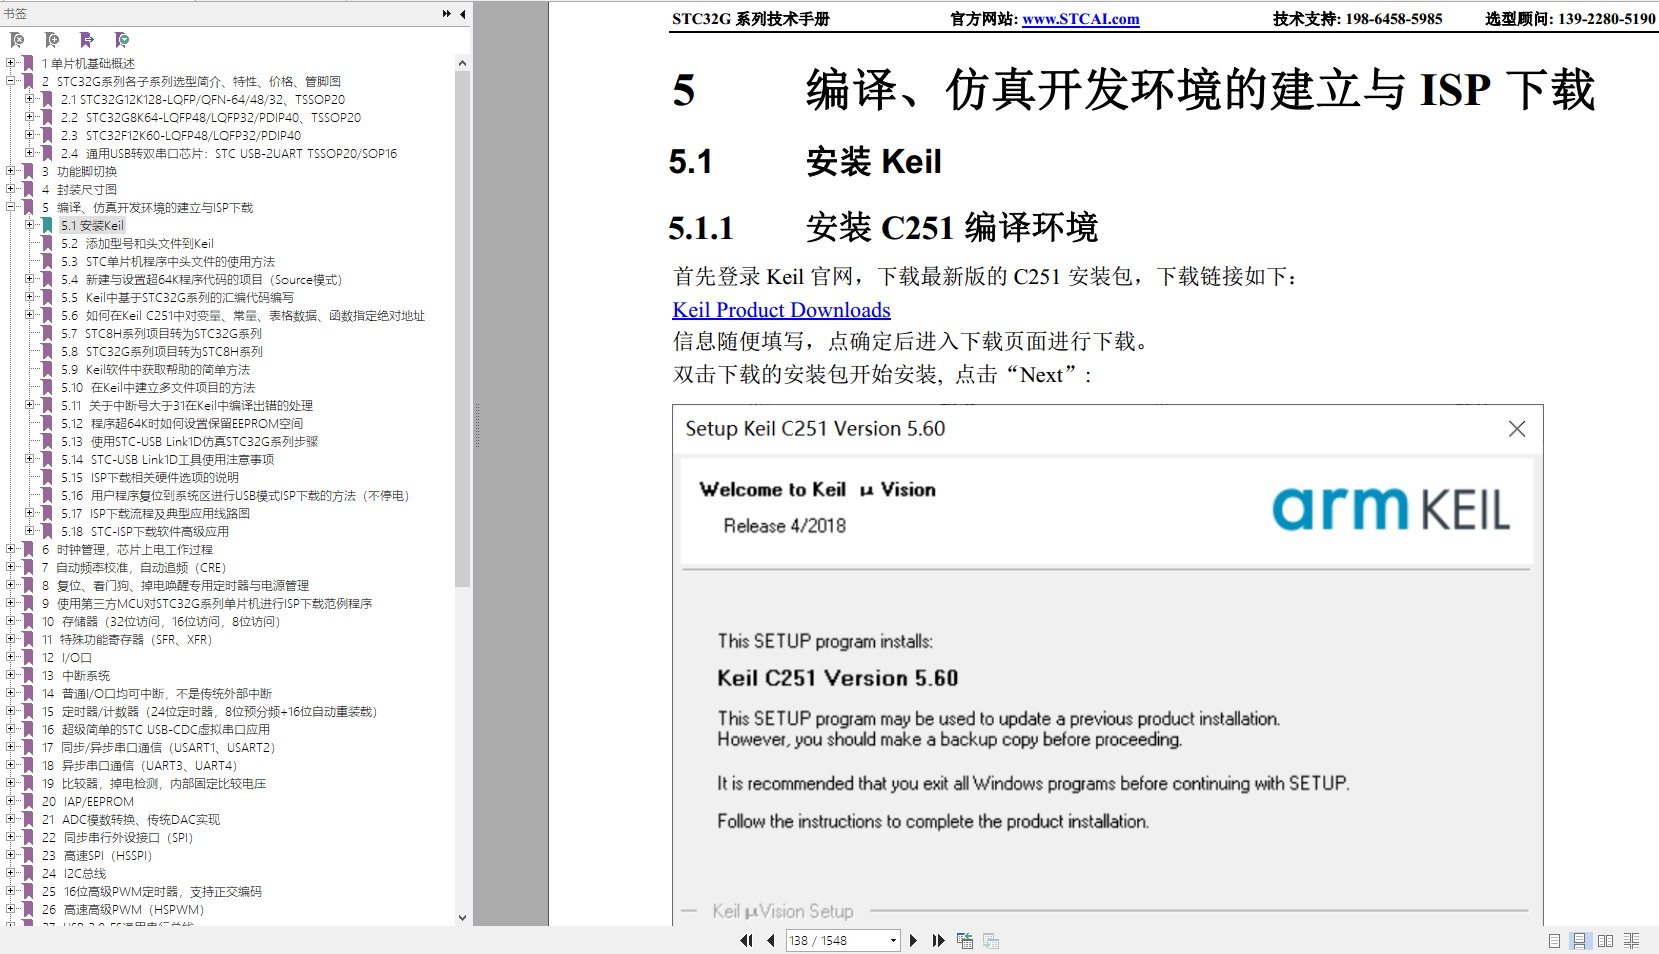Open bookmark 5.15 ISP下载相关硬件选项的说明
Viewport: 1659px width, 954px height.
coord(150,477)
